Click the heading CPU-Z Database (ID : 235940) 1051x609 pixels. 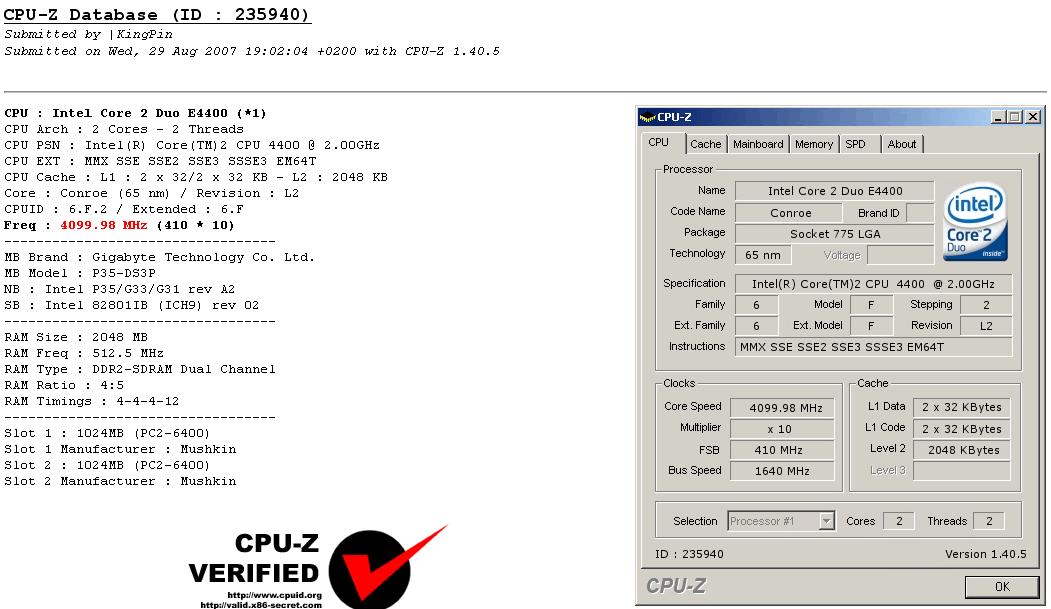pyautogui.click(x=157, y=15)
